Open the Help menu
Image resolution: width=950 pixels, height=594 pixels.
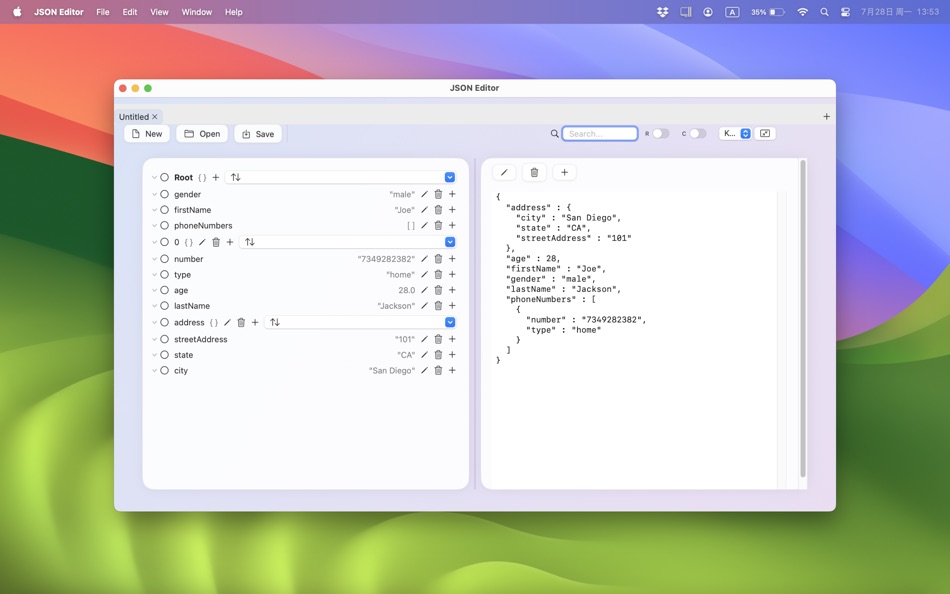233,12
